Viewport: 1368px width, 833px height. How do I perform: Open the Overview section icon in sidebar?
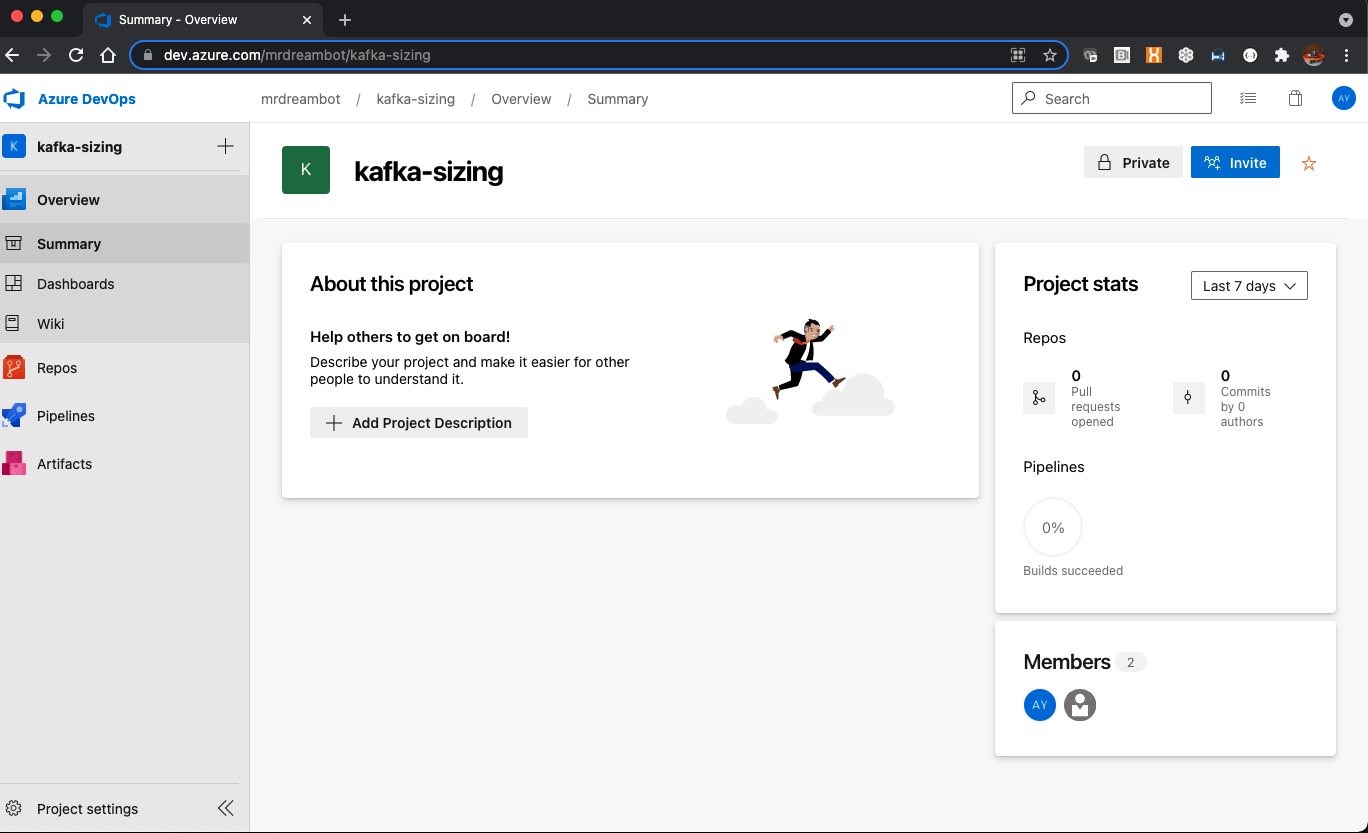[x=14, y=199]
